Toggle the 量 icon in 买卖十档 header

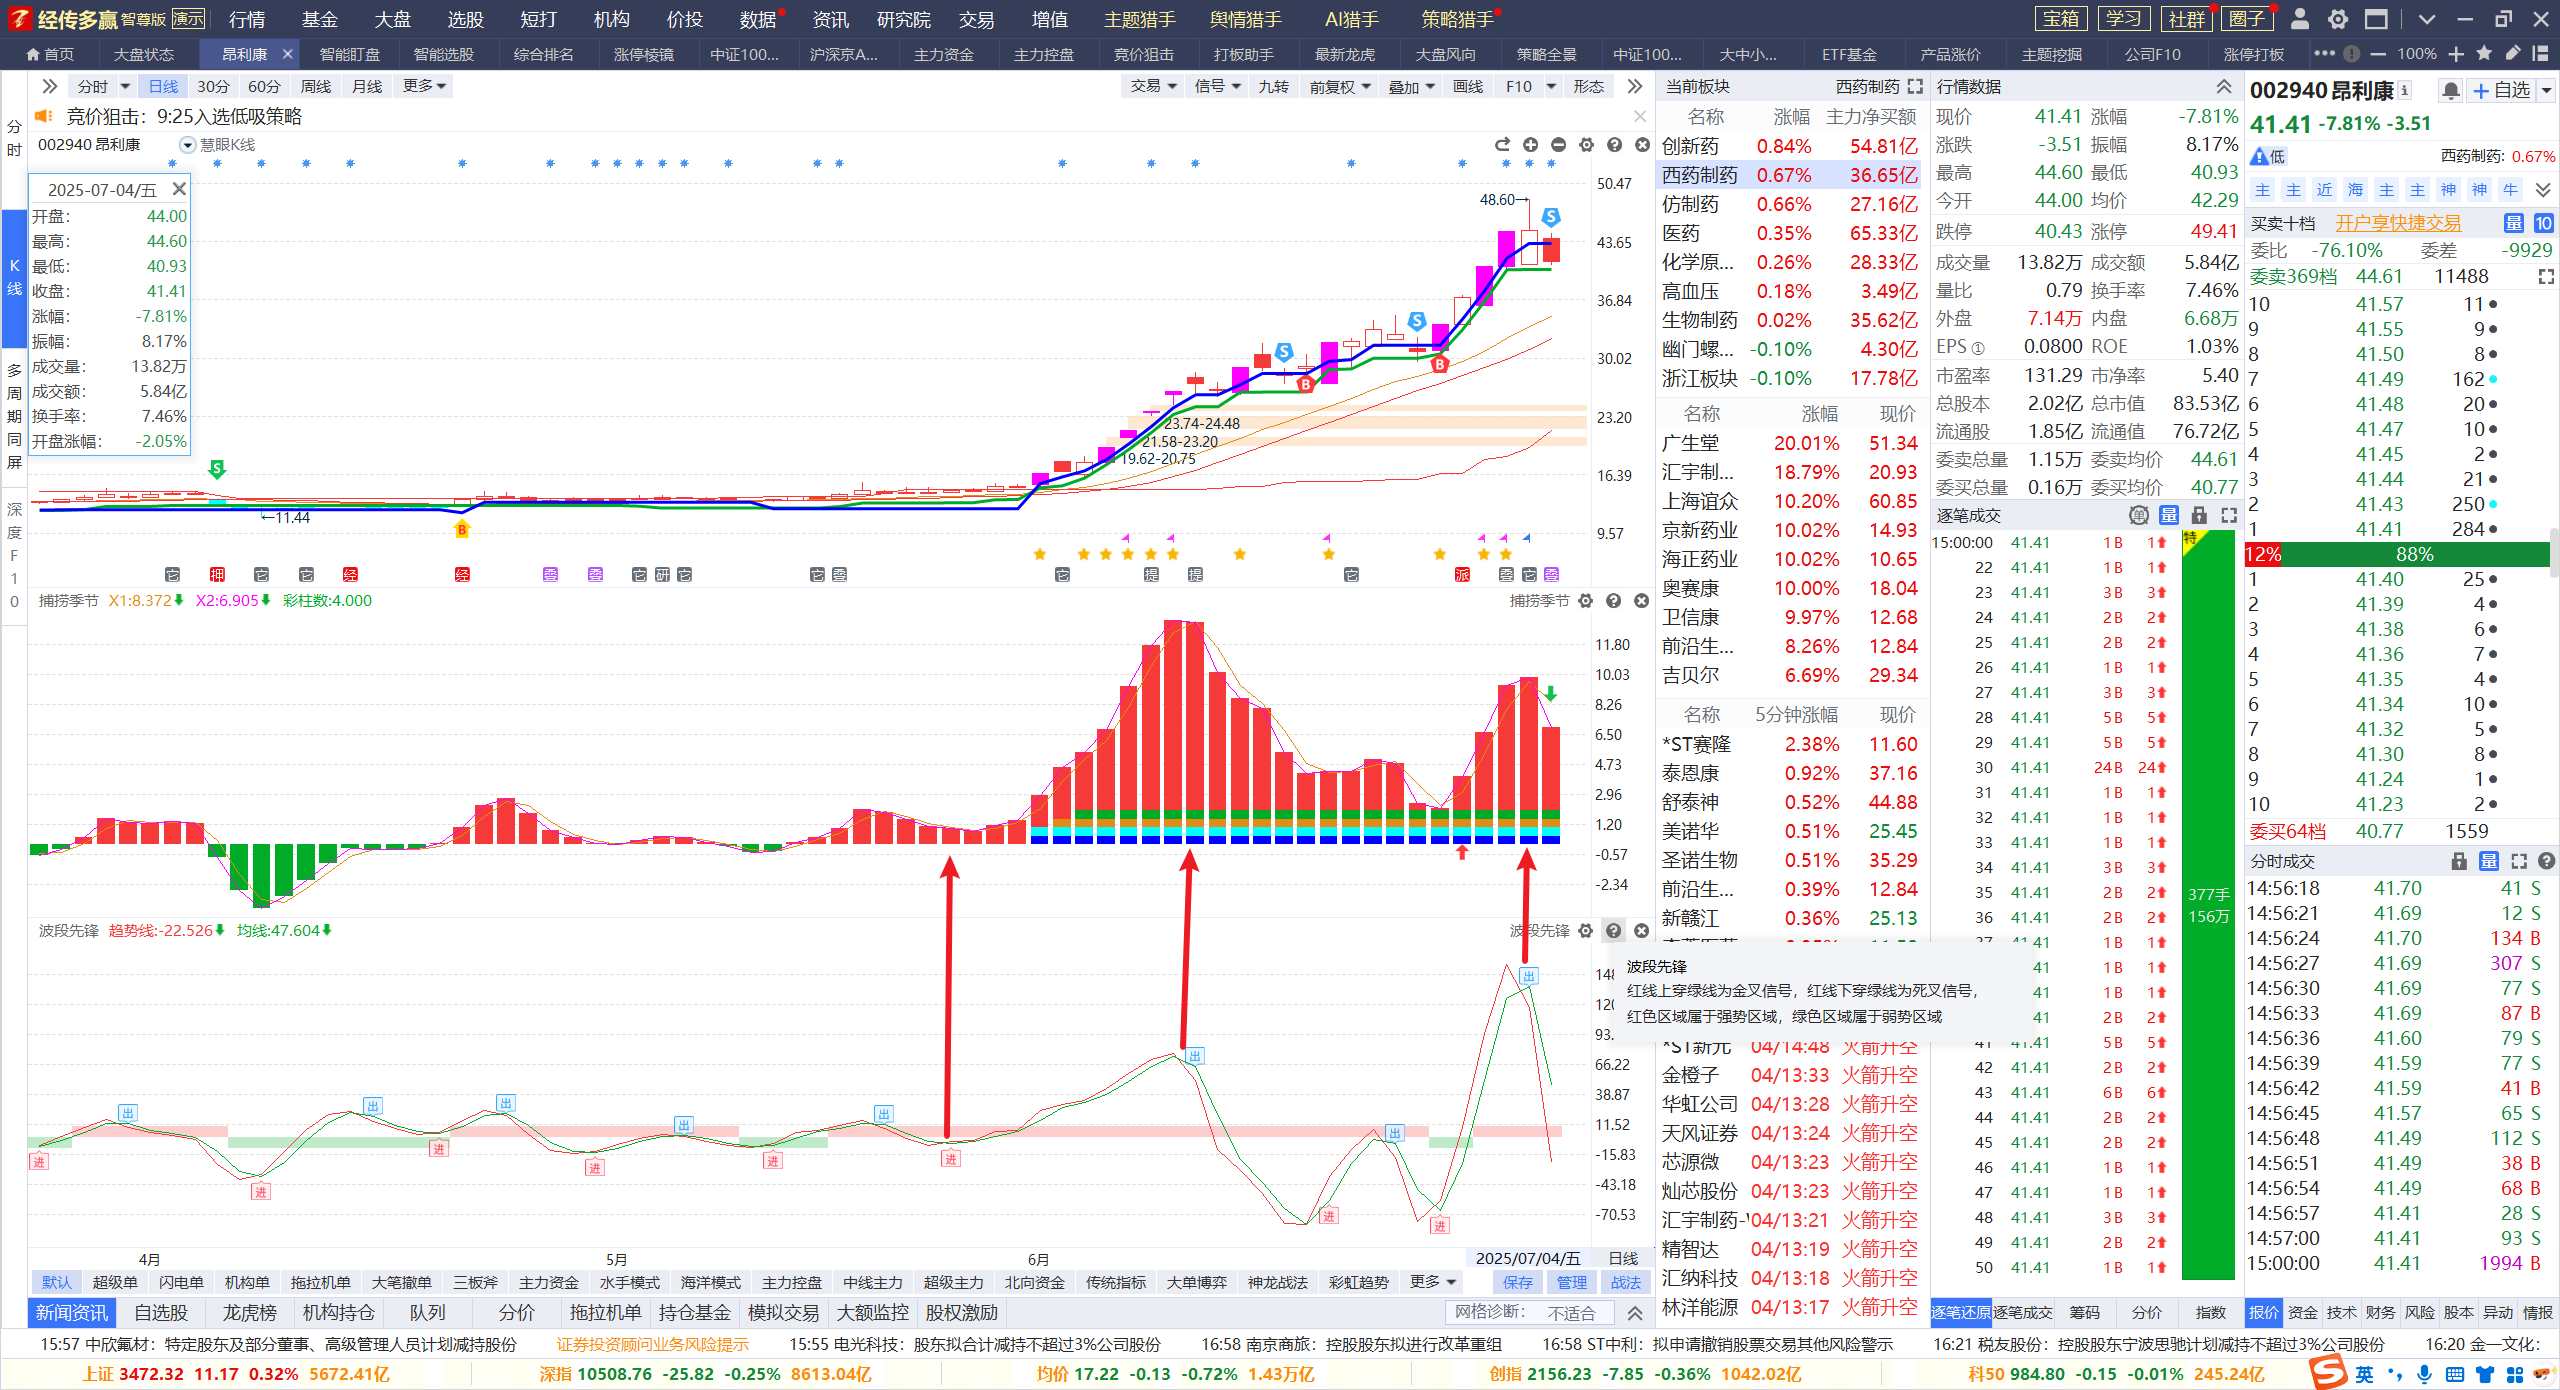pos(2514,223)
